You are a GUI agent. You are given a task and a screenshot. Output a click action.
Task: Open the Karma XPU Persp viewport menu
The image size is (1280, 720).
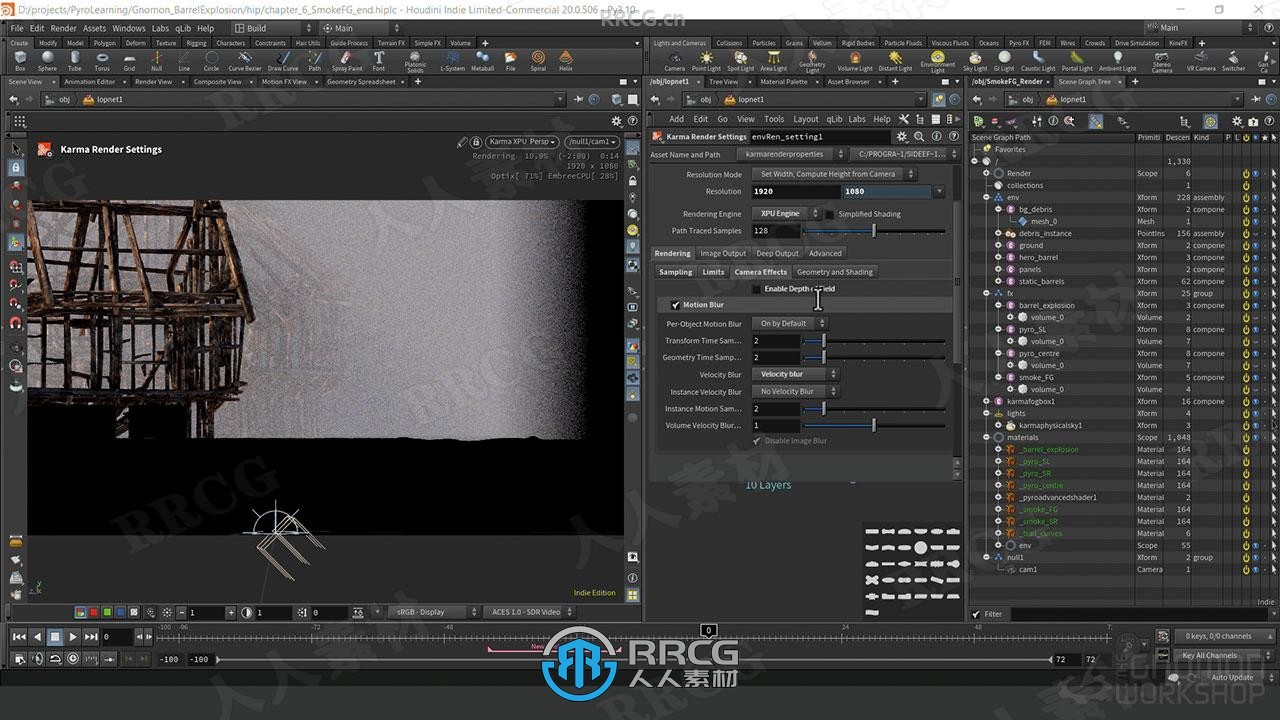tap(521, 142)
